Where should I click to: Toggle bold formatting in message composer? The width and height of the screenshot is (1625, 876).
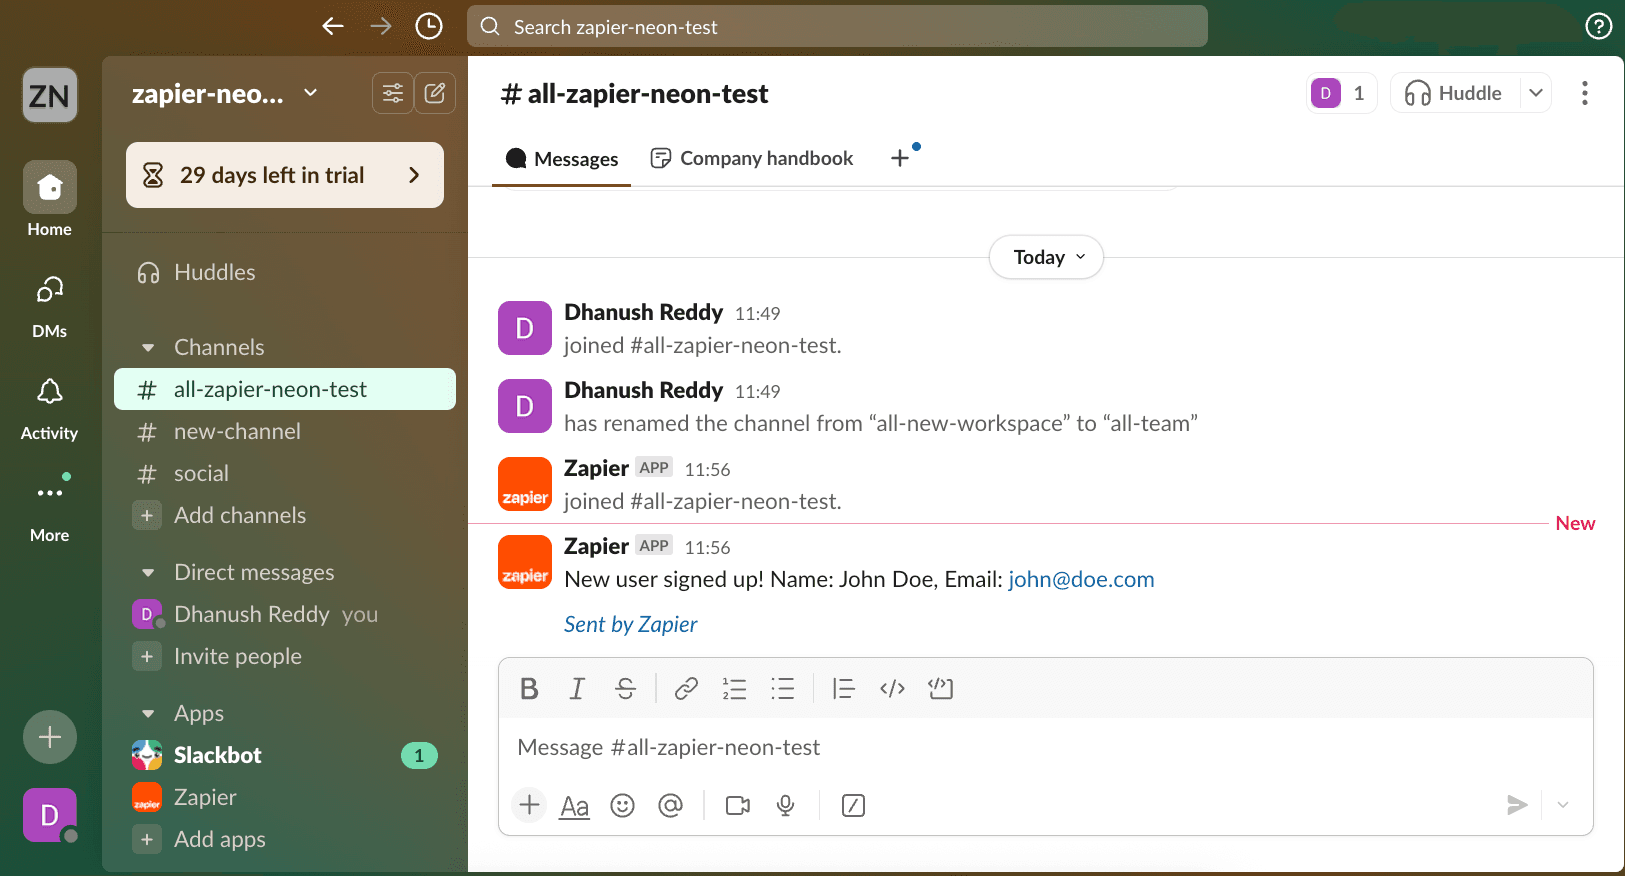[x=529, y=688]
